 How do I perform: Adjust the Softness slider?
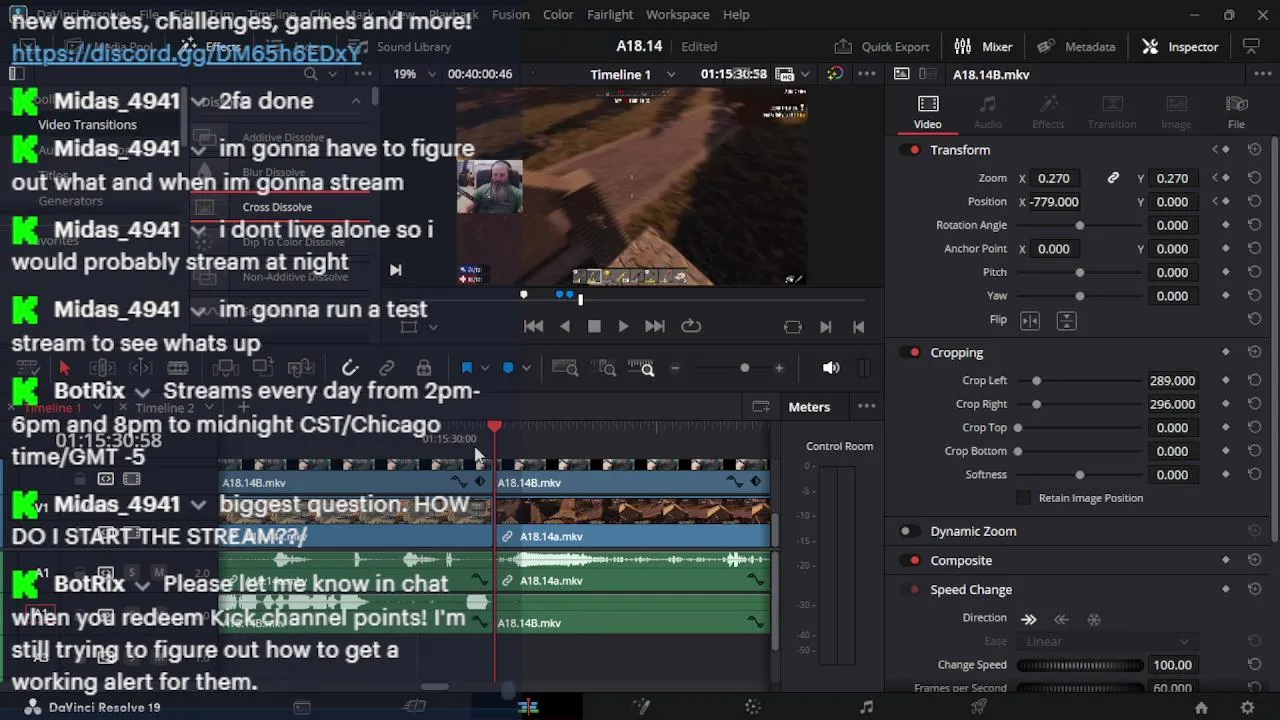click(x=1079, y=474)
